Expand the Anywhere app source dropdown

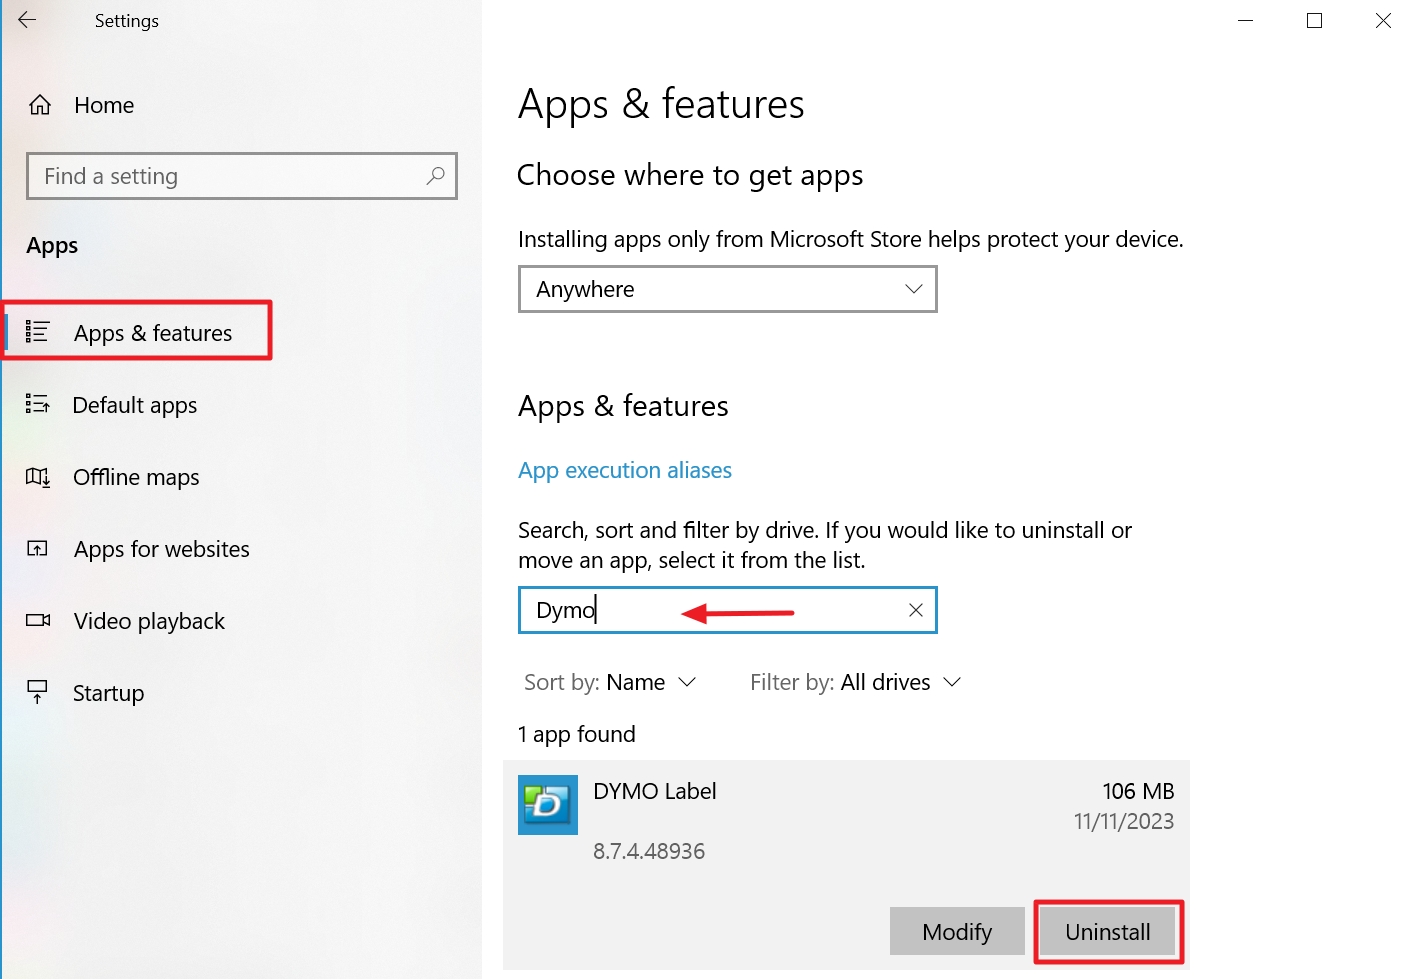pos(728,289)
